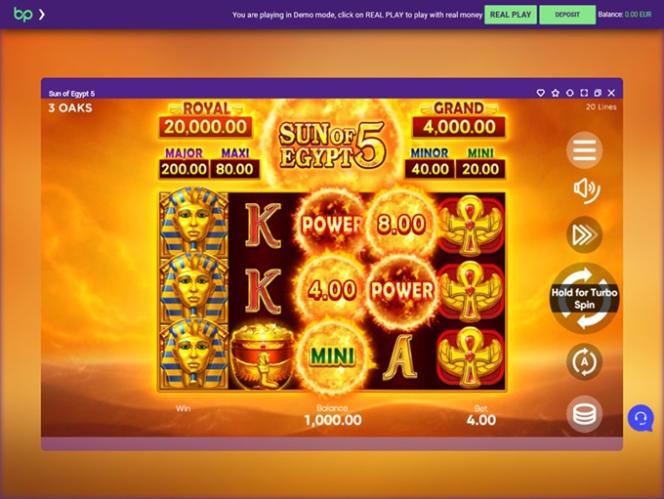Image resolution: width=664 pixels, height=499 pixels.
Task: Click the star rating icon in the game header
Action: [555, 93]
